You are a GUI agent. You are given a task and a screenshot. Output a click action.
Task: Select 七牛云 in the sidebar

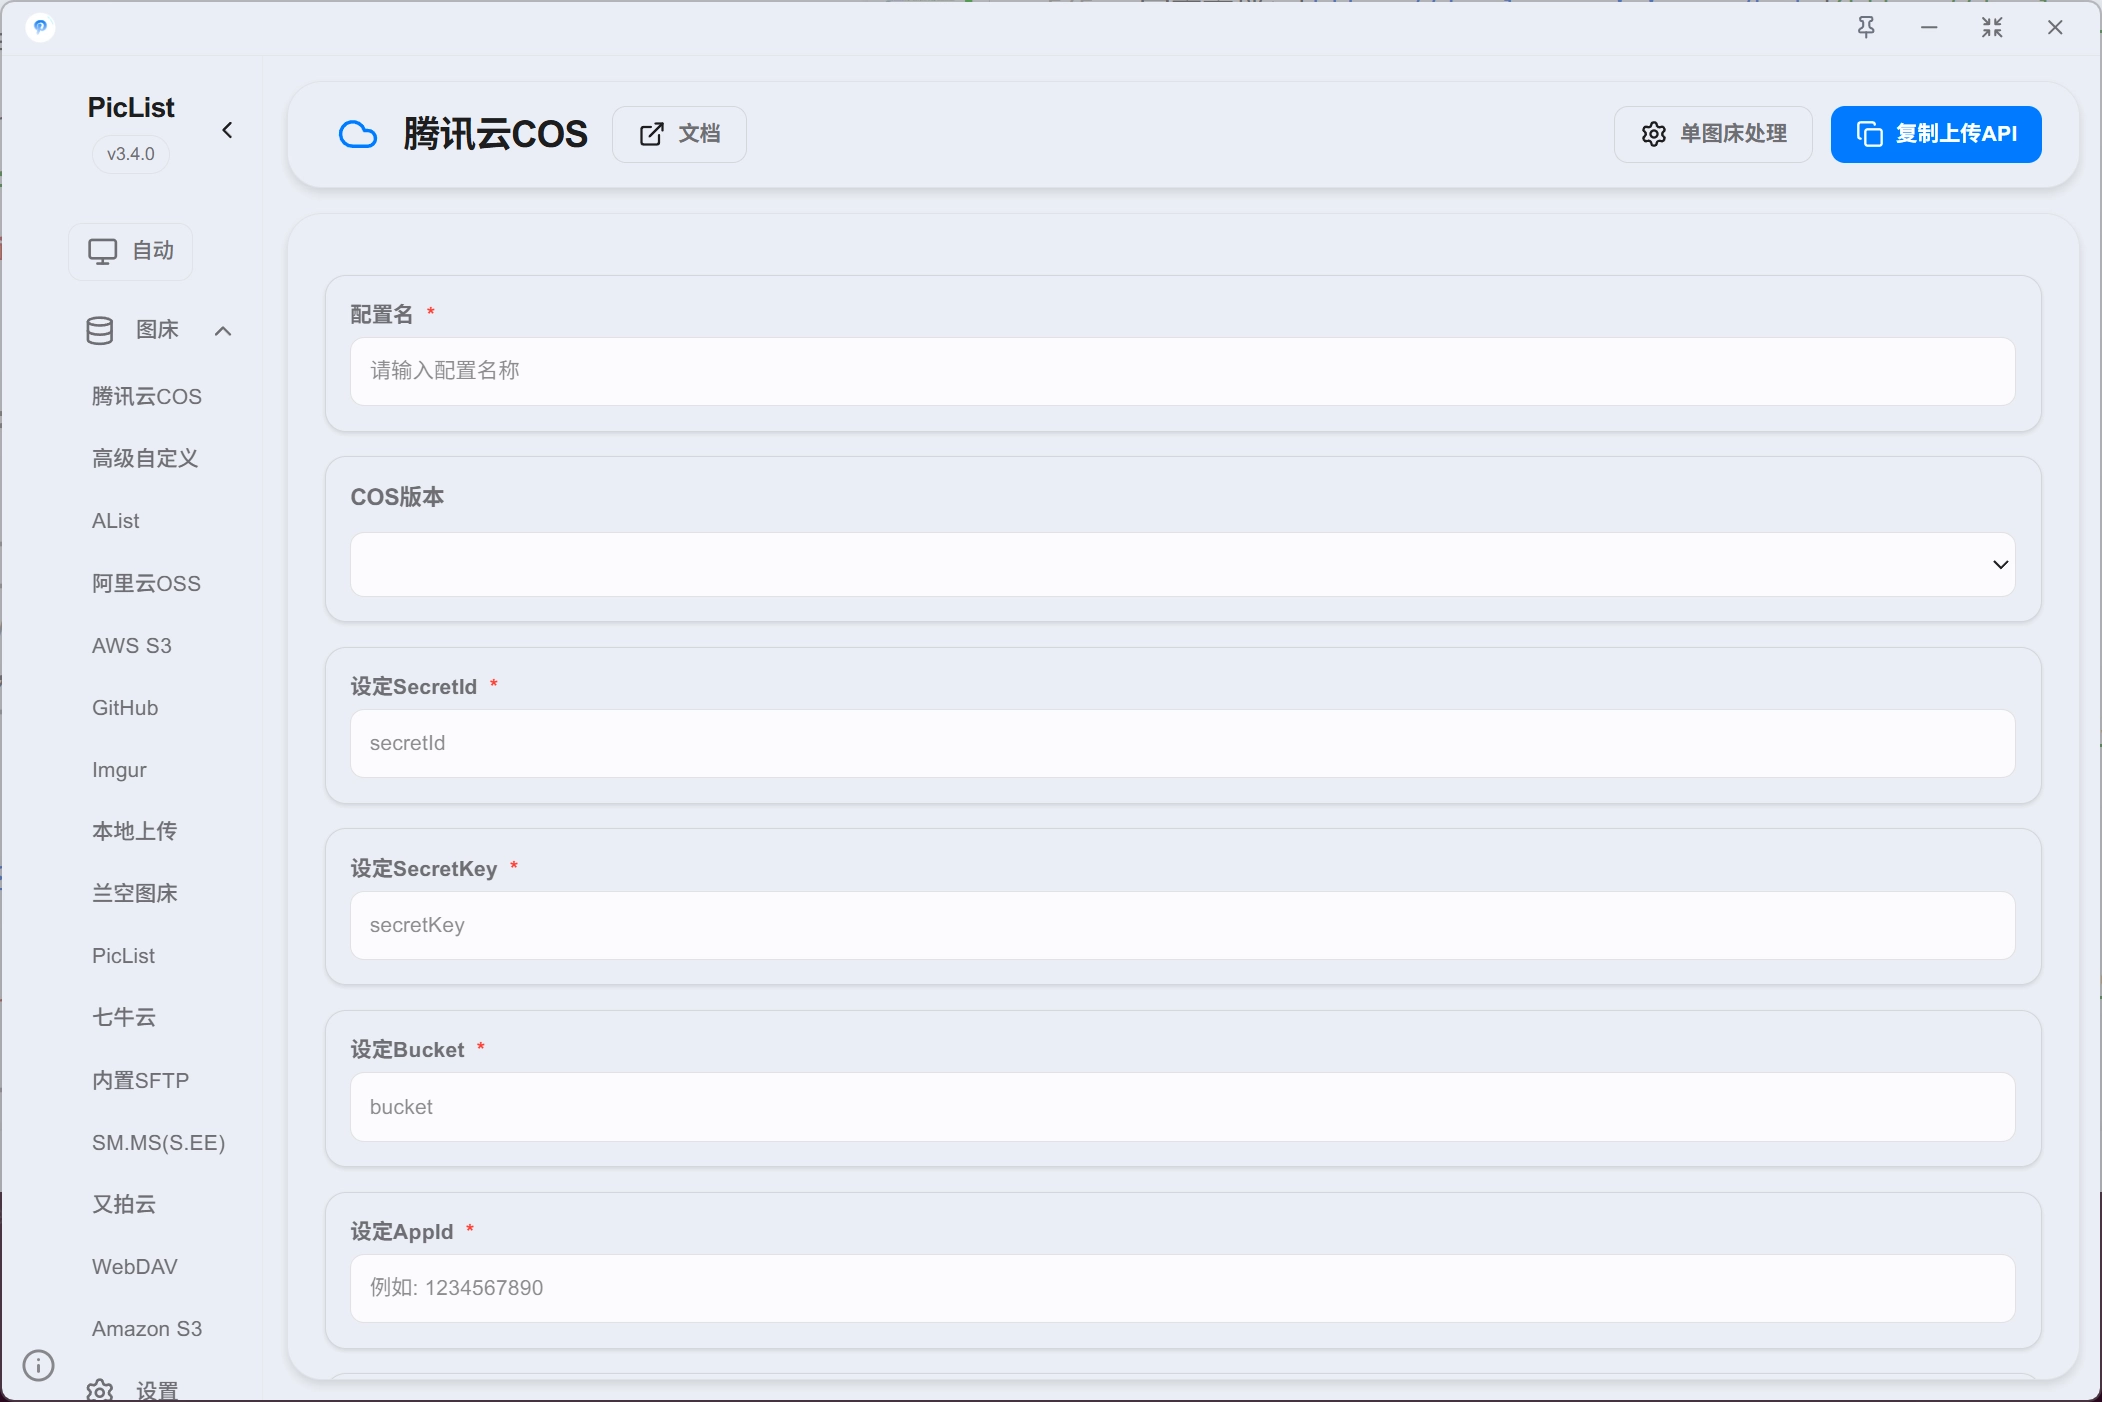124,1017
